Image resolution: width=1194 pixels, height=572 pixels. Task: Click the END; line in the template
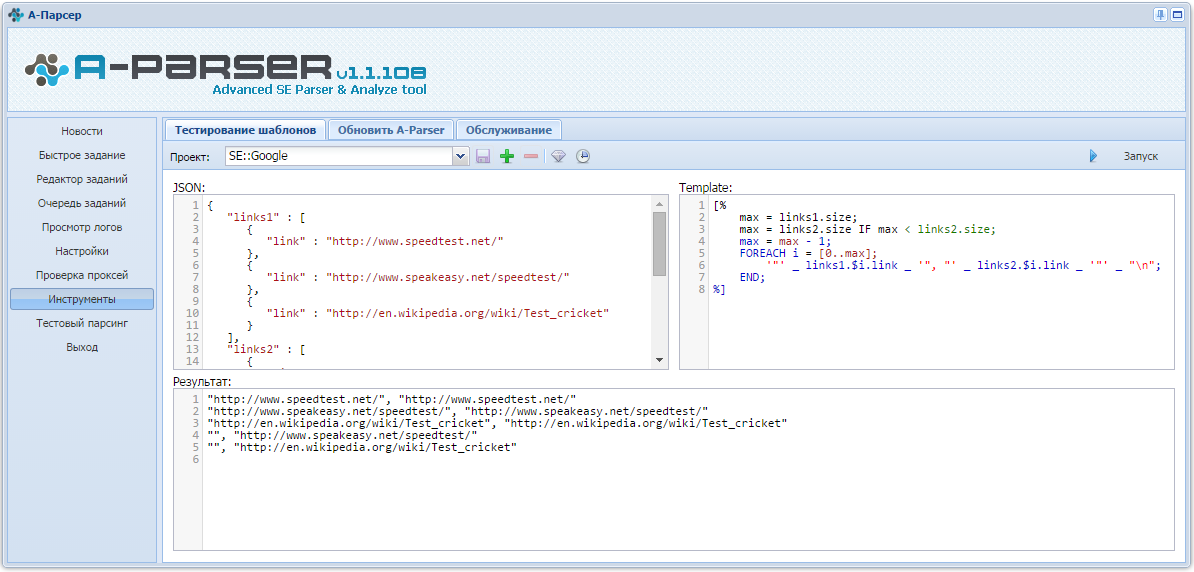[752, 277]
